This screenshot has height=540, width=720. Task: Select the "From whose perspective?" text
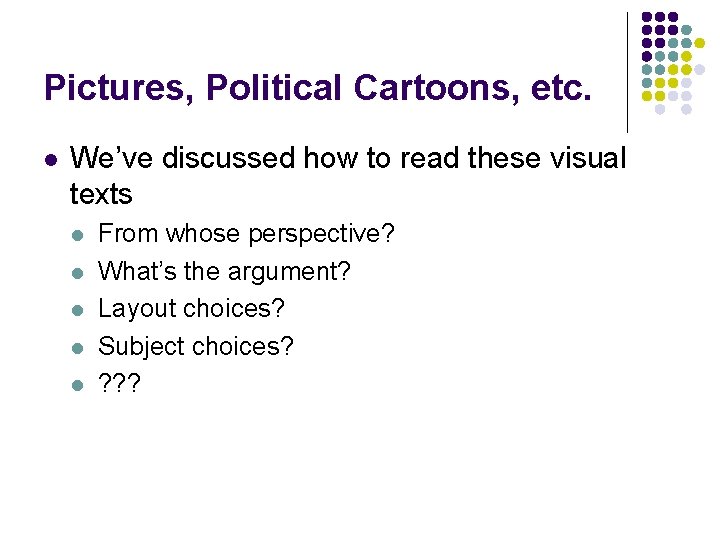247,234
